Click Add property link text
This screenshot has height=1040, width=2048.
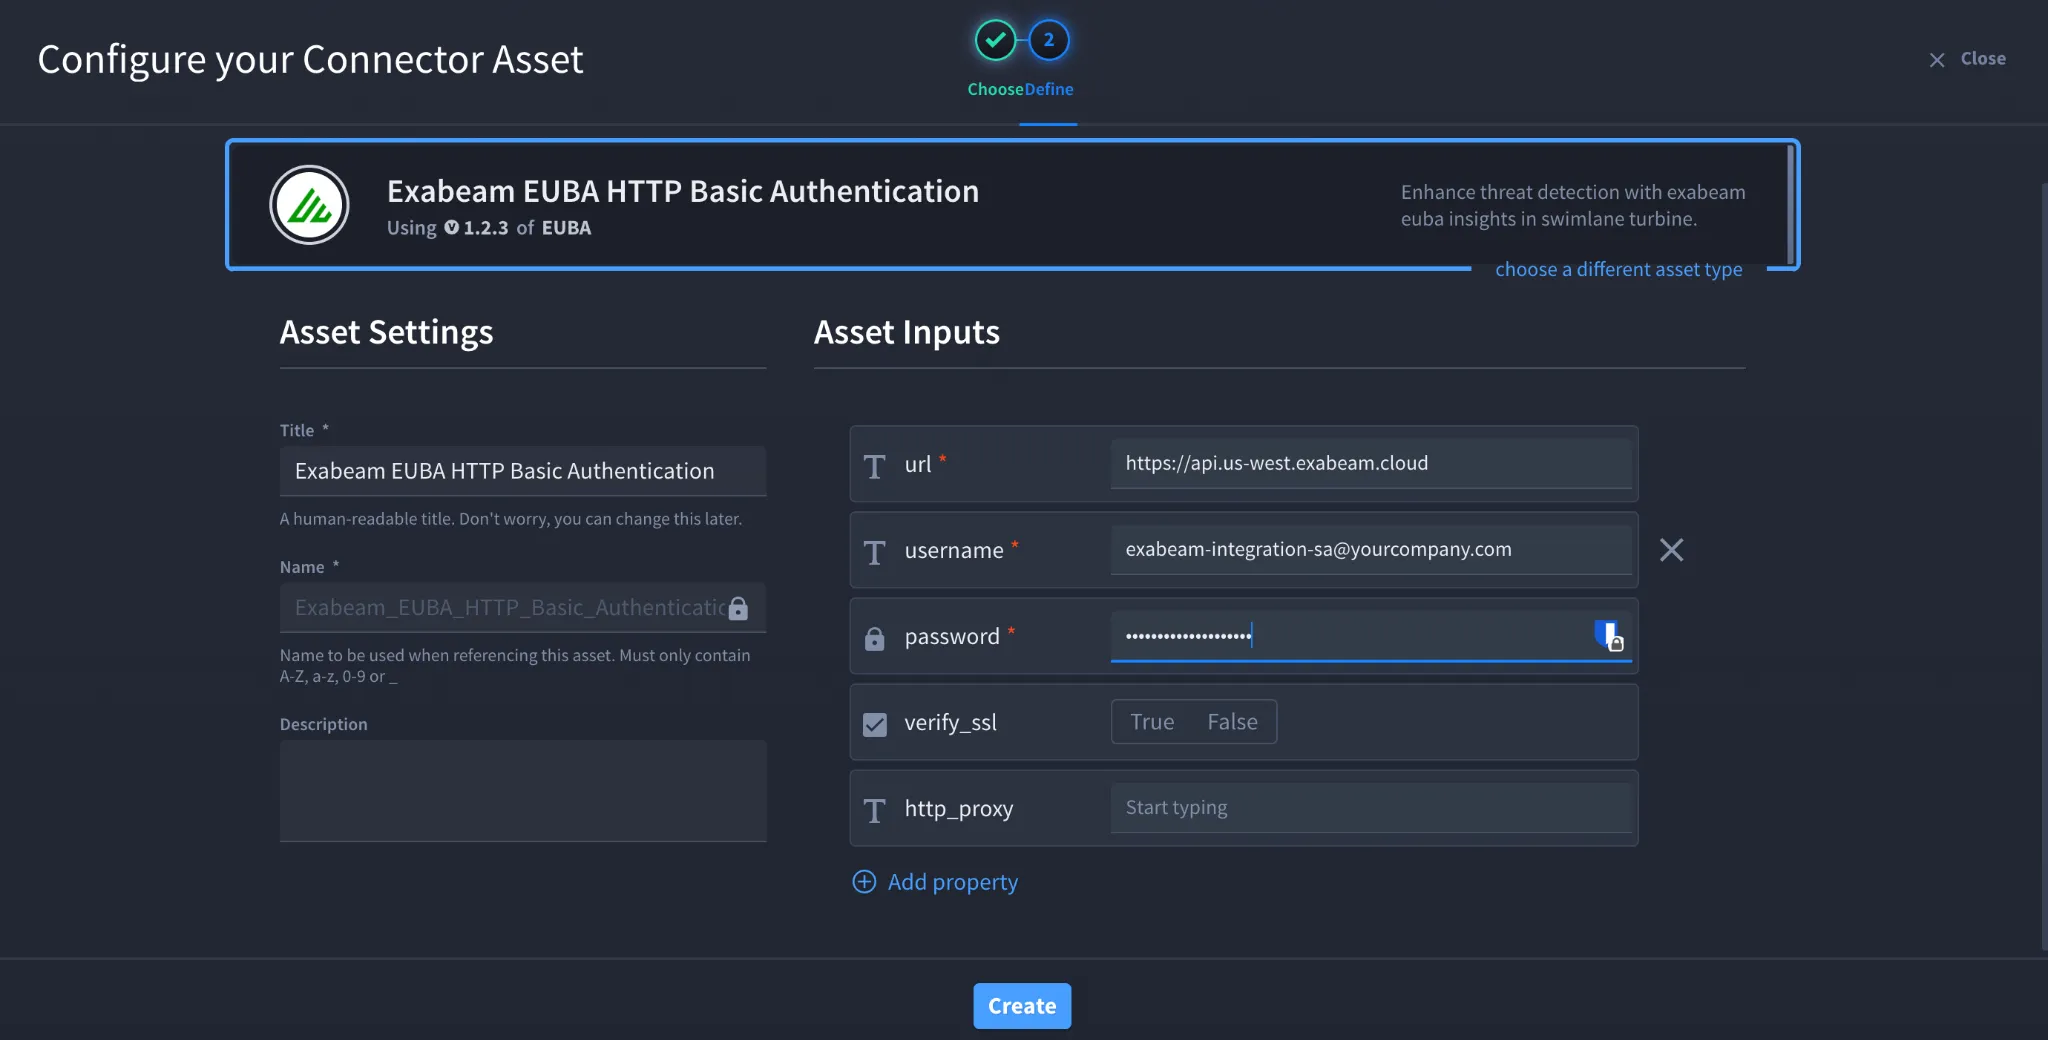click(952, 882)
